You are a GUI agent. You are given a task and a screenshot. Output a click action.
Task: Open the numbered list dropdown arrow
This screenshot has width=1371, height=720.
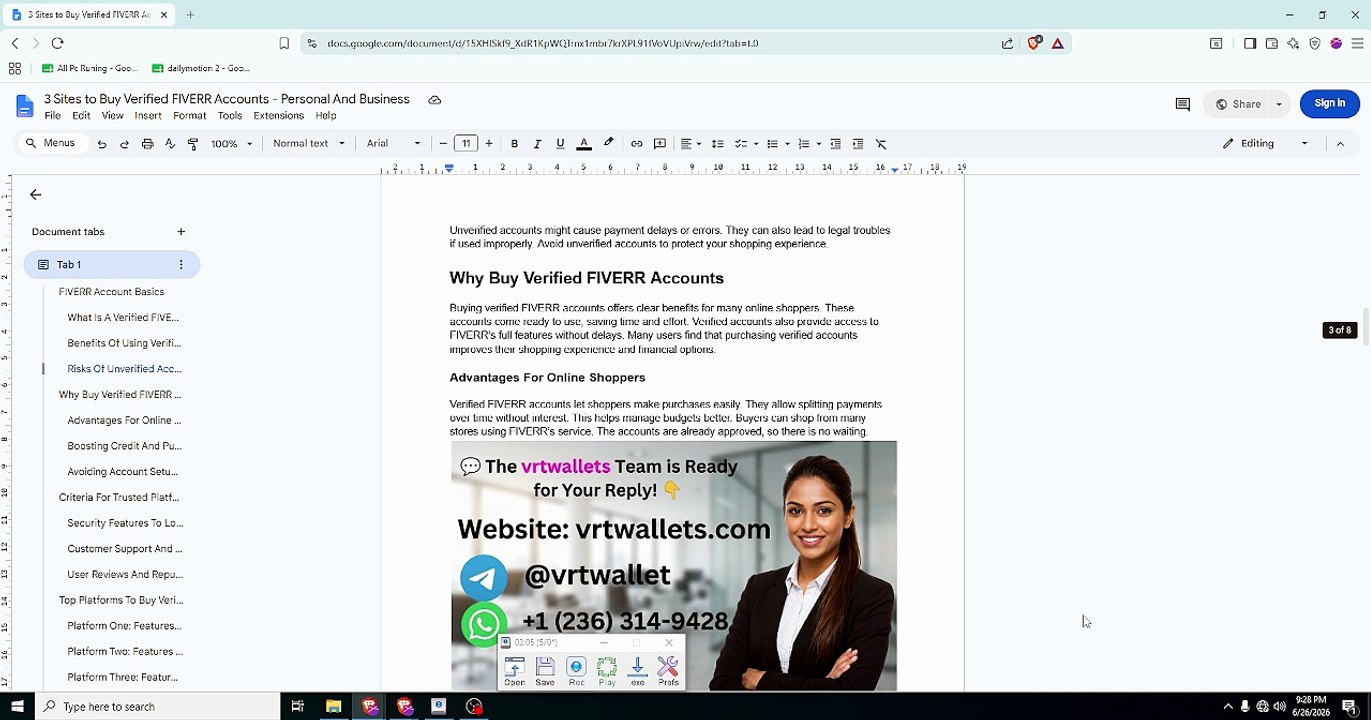click(x=819, y=144)
